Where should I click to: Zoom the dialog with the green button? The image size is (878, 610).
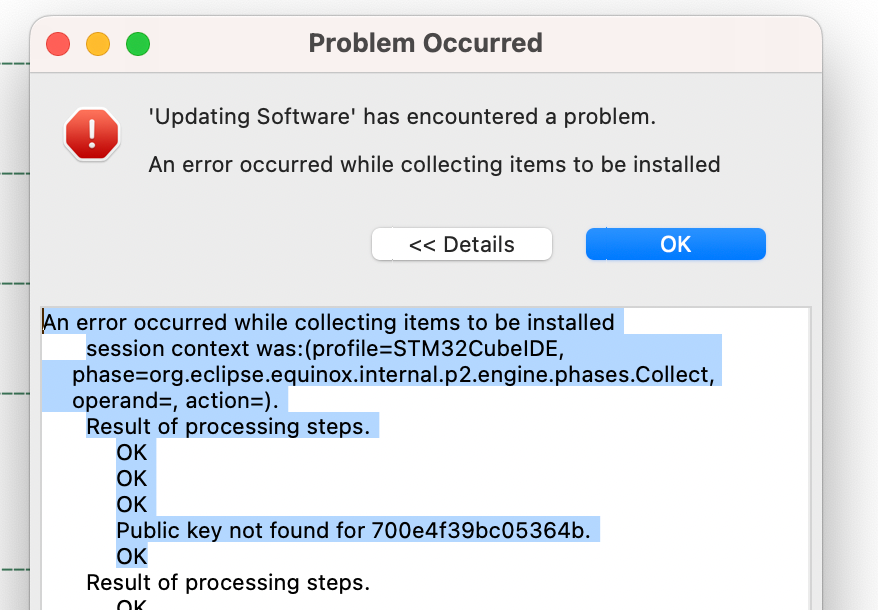pyautogui.click(x=138, y=44)
